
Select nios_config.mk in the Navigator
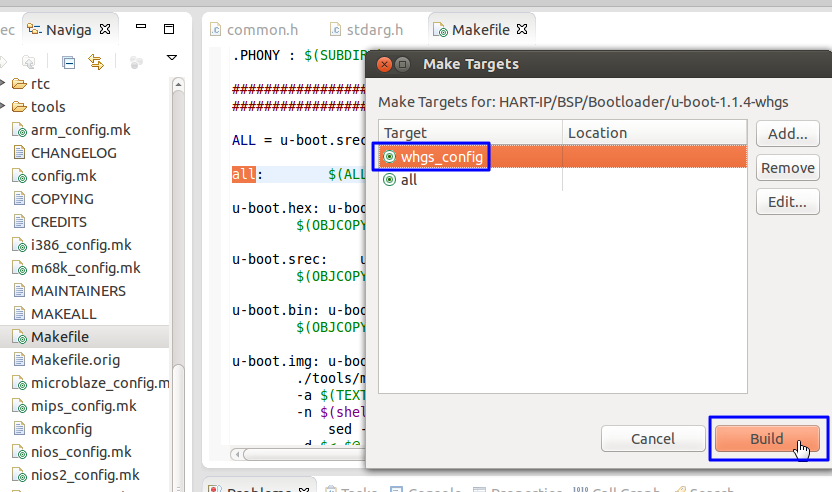coord(81,452)
